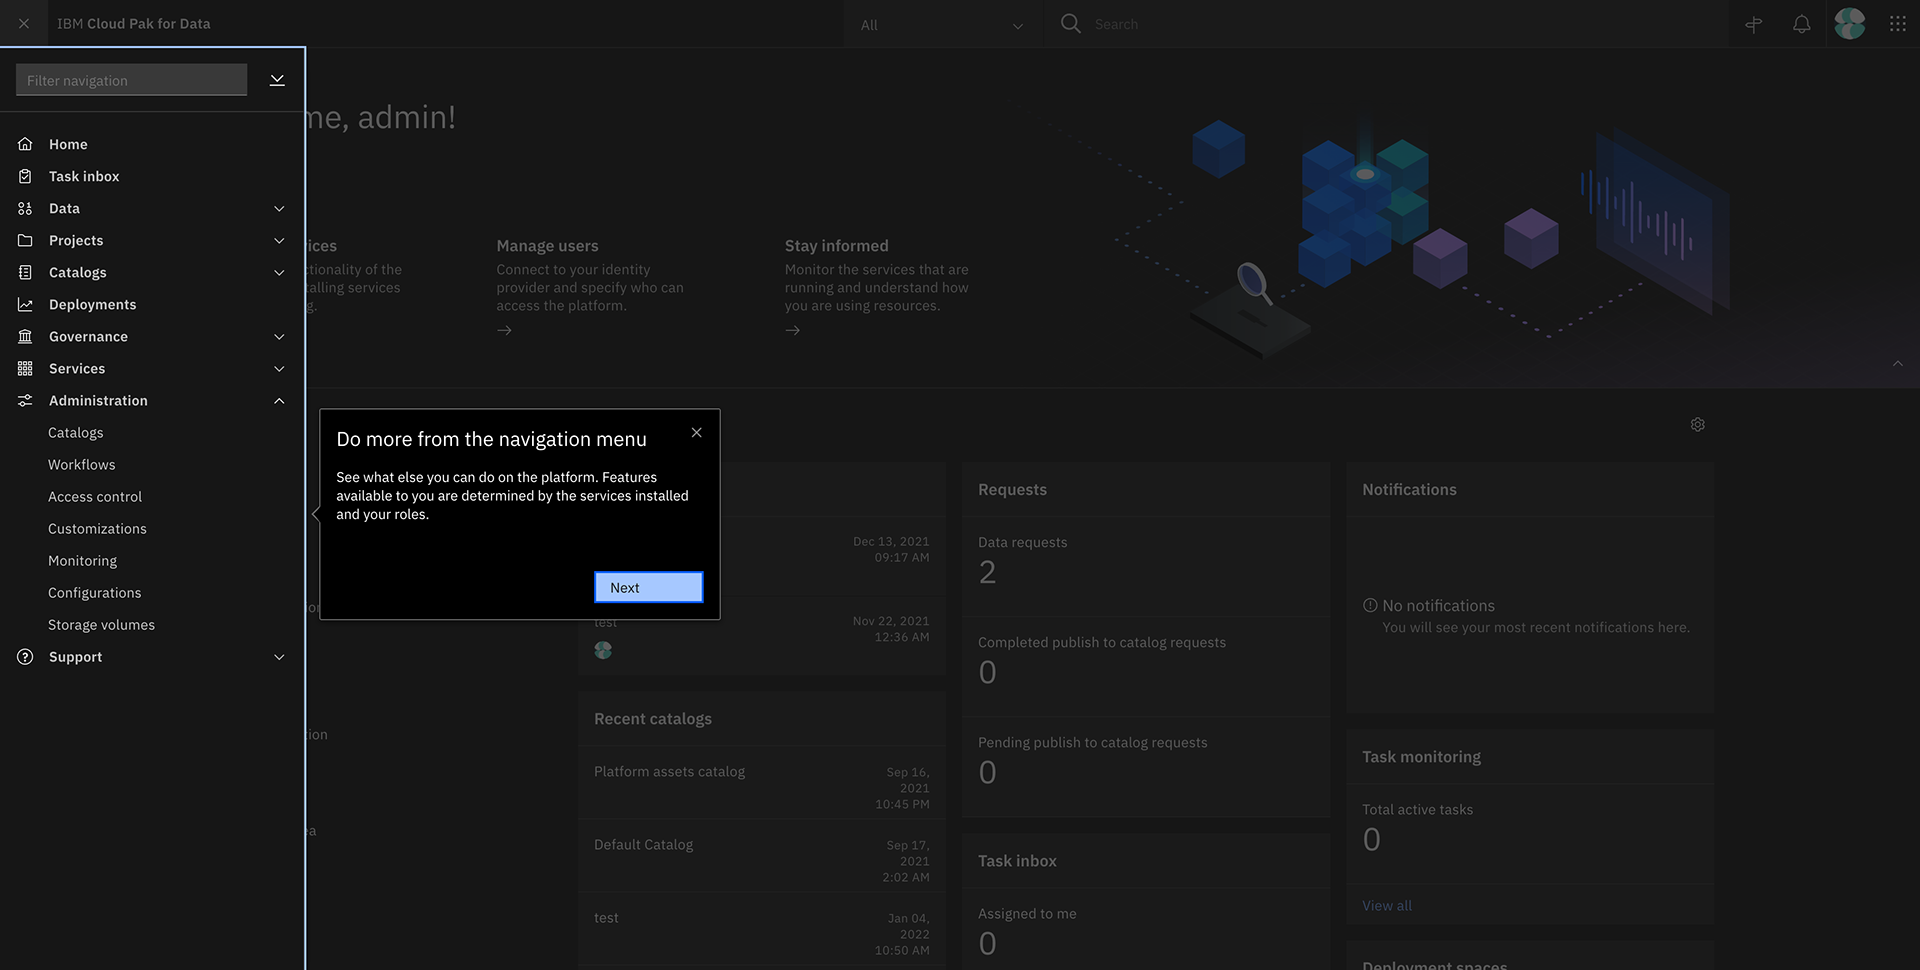Click View all link in Task monitoring

click(x=1386, y=905)
